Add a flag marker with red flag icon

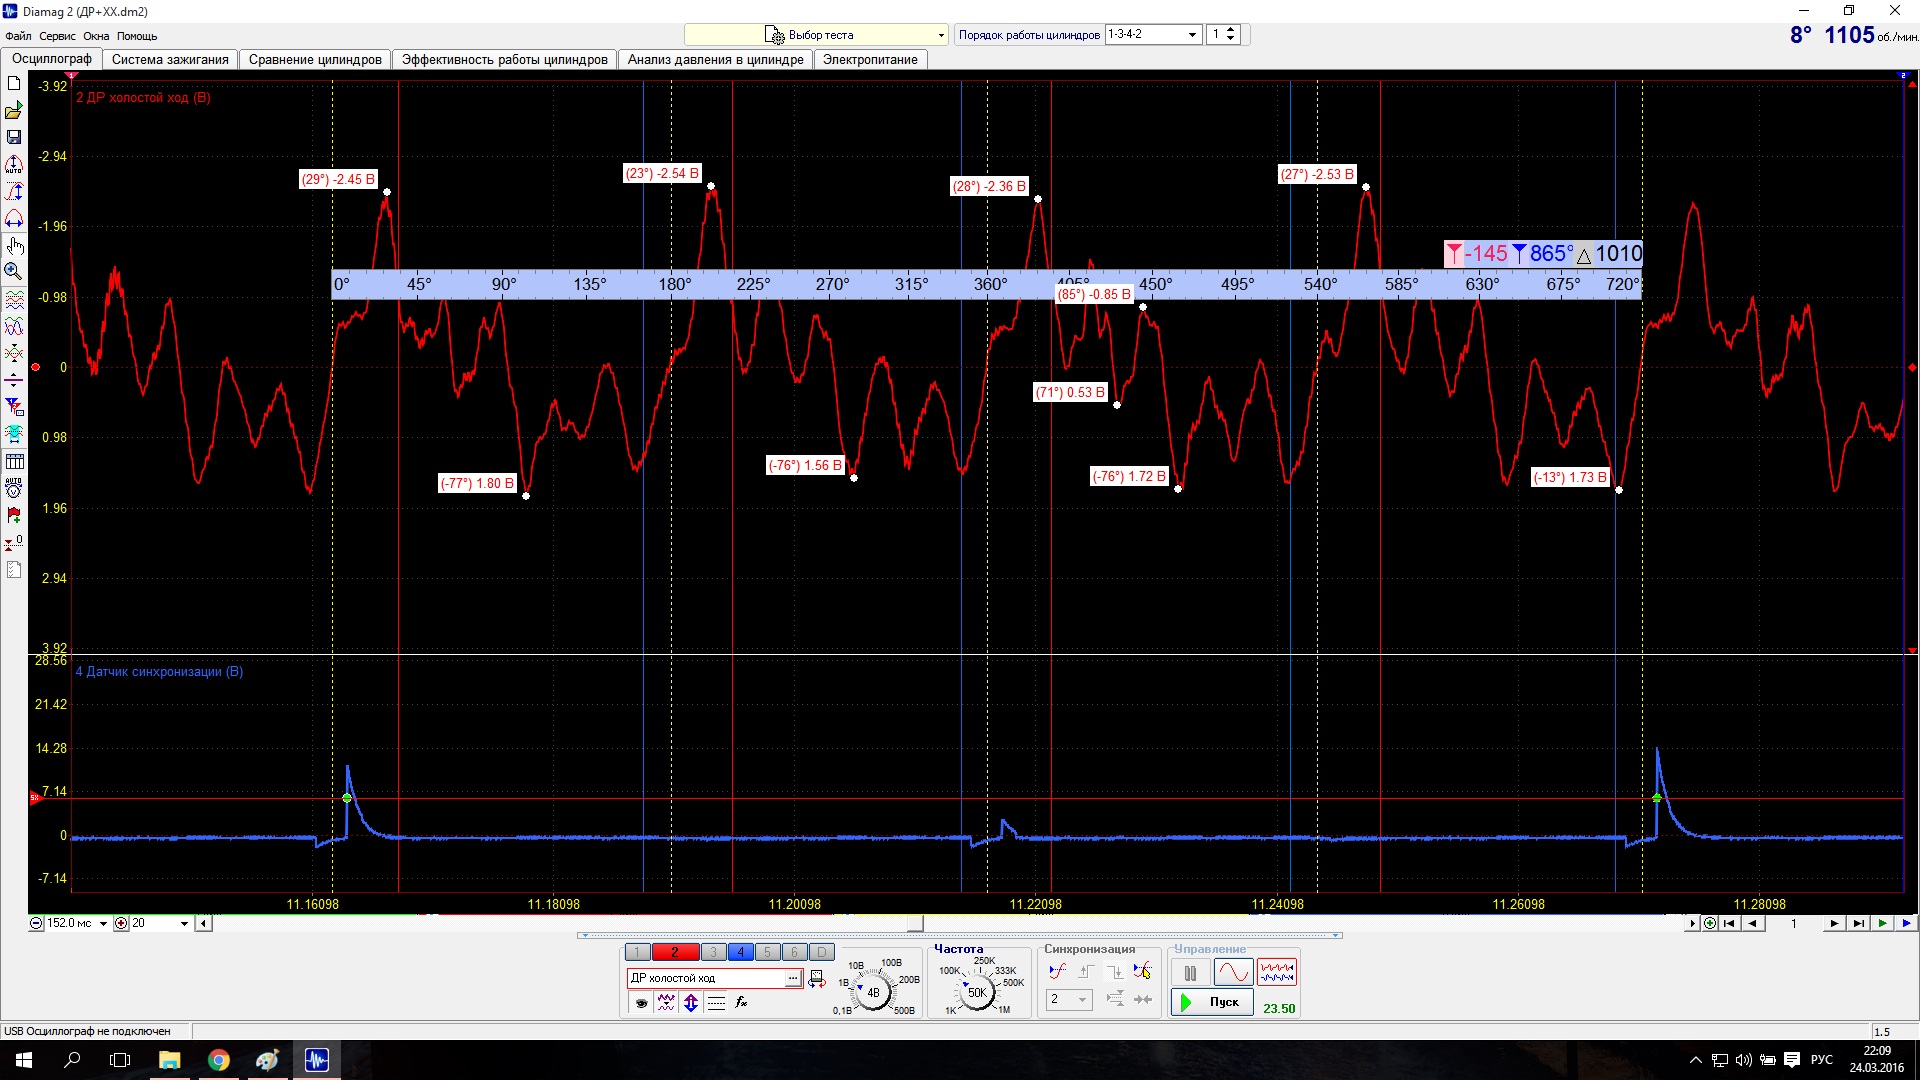pyautogui.click(x=14, y=515)
